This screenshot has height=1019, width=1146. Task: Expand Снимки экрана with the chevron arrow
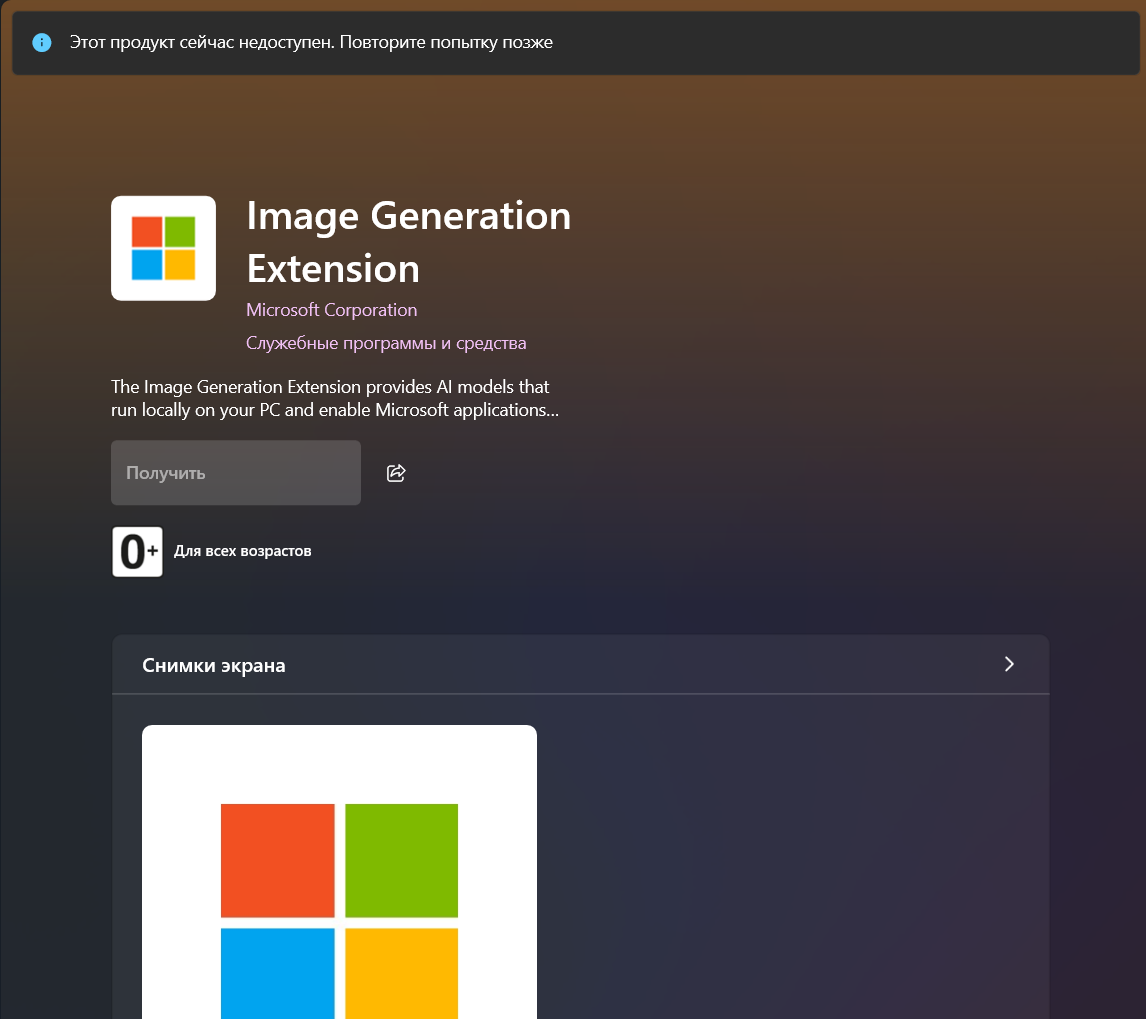(x=1009, y=664)
